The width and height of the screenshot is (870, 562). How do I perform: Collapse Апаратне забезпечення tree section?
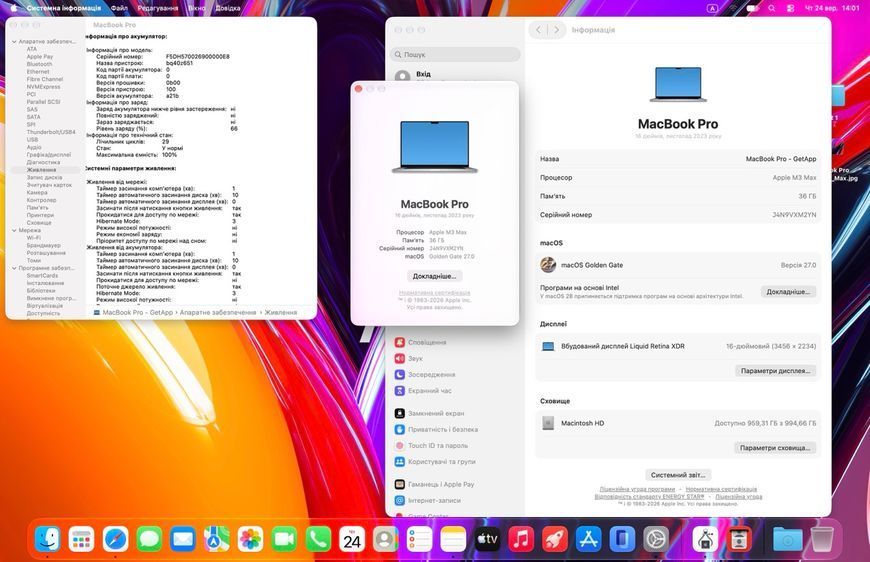(x=14, y=42)
